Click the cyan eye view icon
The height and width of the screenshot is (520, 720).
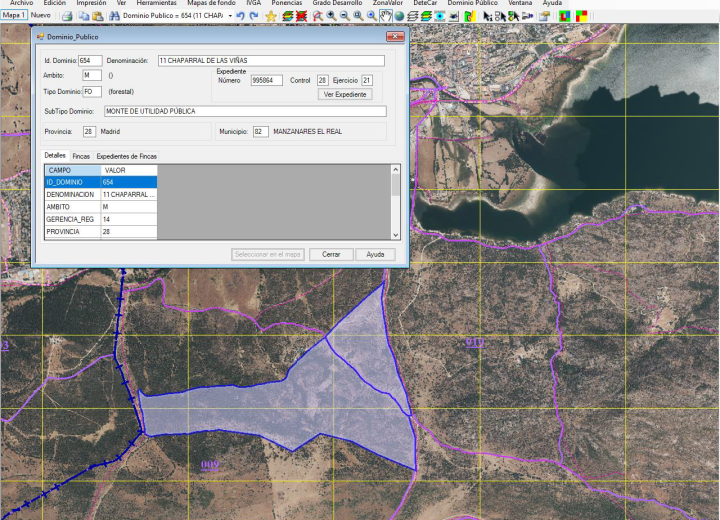coord(440,17)
